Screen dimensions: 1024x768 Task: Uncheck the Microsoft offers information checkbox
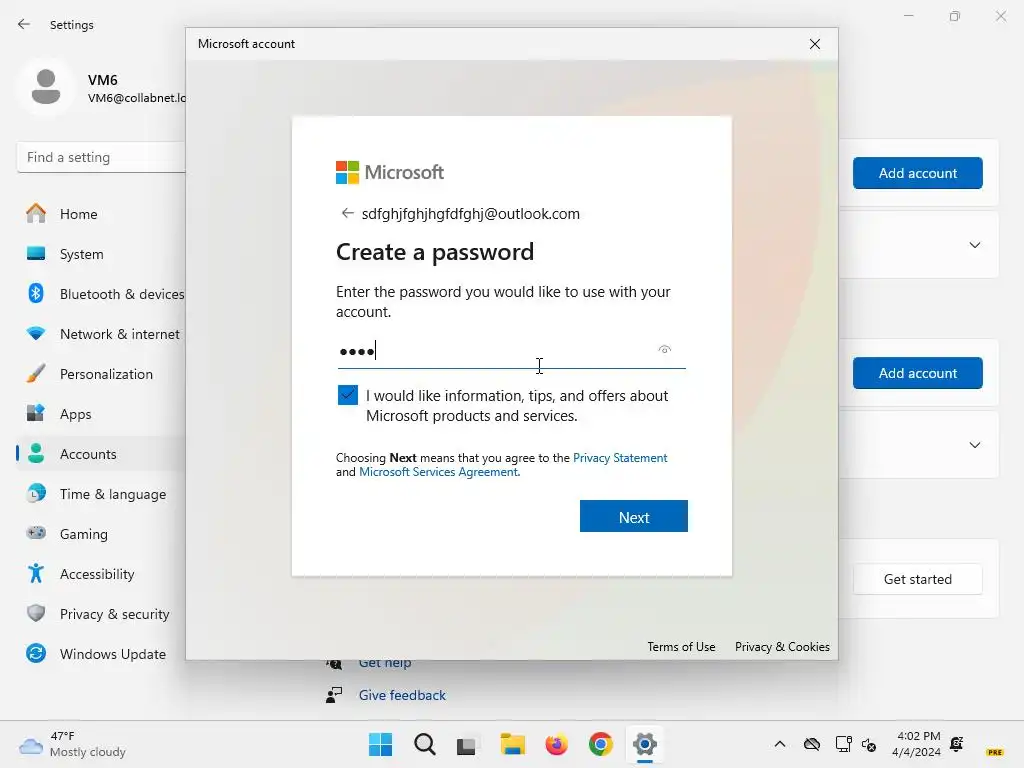[347, 394]
